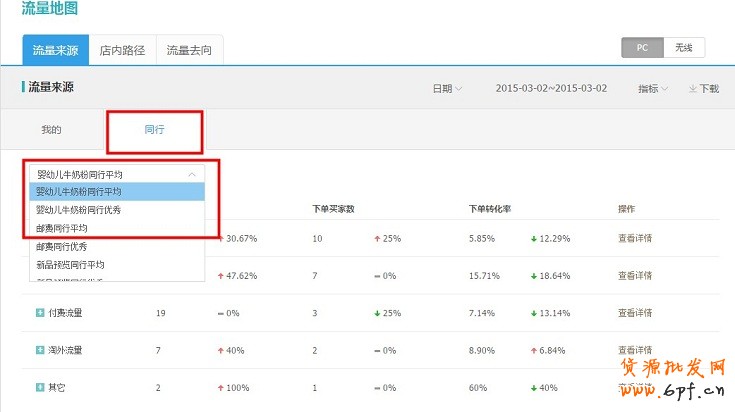Expand the 付费流量 row plus icon
Image resolution: width=735 pixels, height=412 pixels.
coord(39,313)
